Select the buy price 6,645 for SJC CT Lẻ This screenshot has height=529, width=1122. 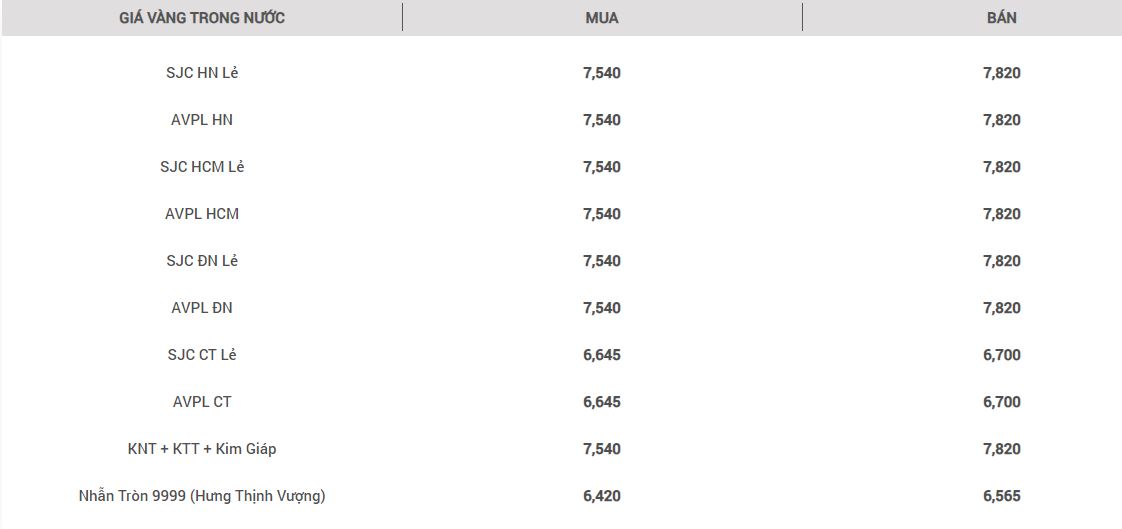602,355
